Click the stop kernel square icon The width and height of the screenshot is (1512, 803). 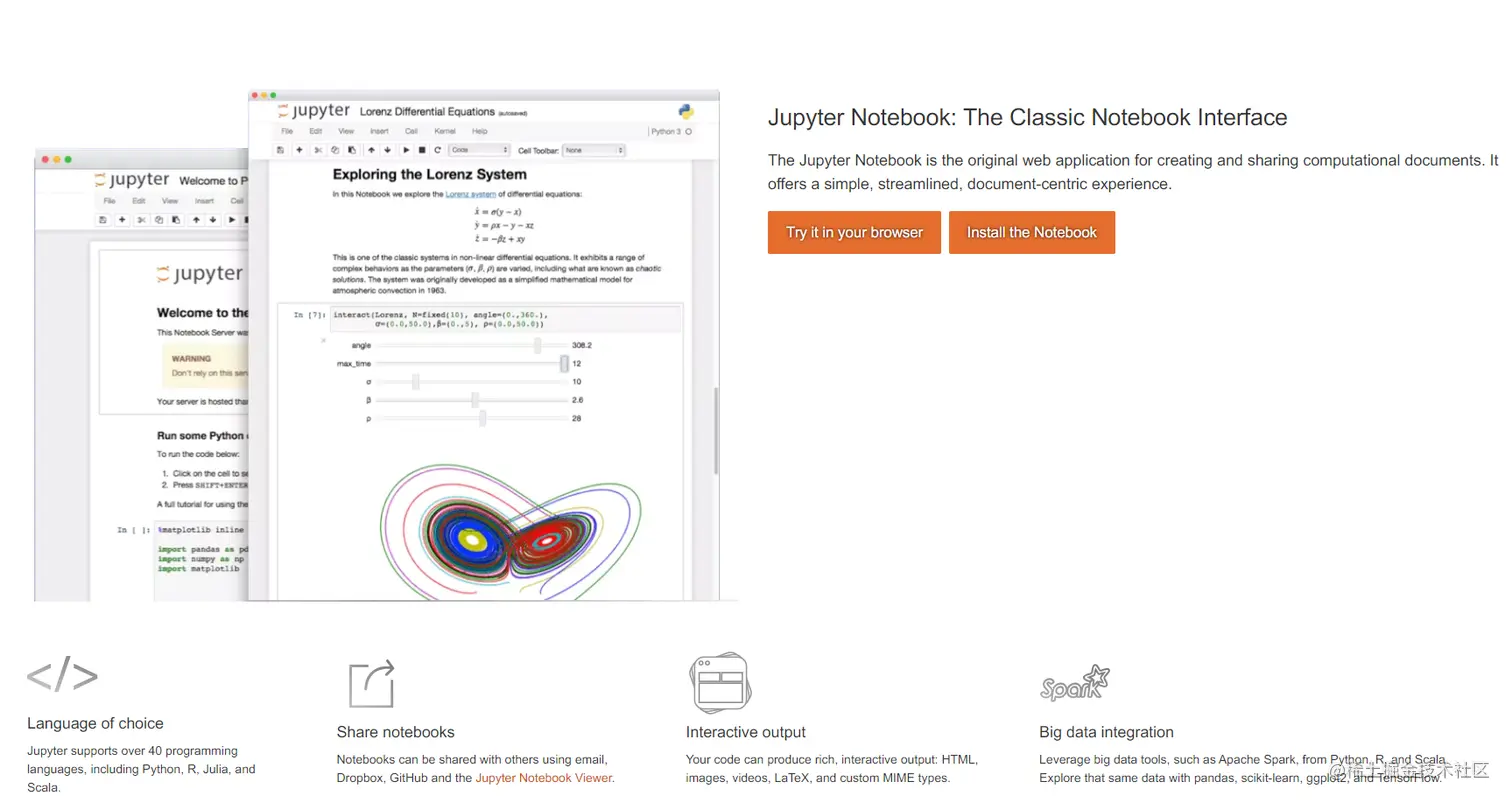point(422,150)
